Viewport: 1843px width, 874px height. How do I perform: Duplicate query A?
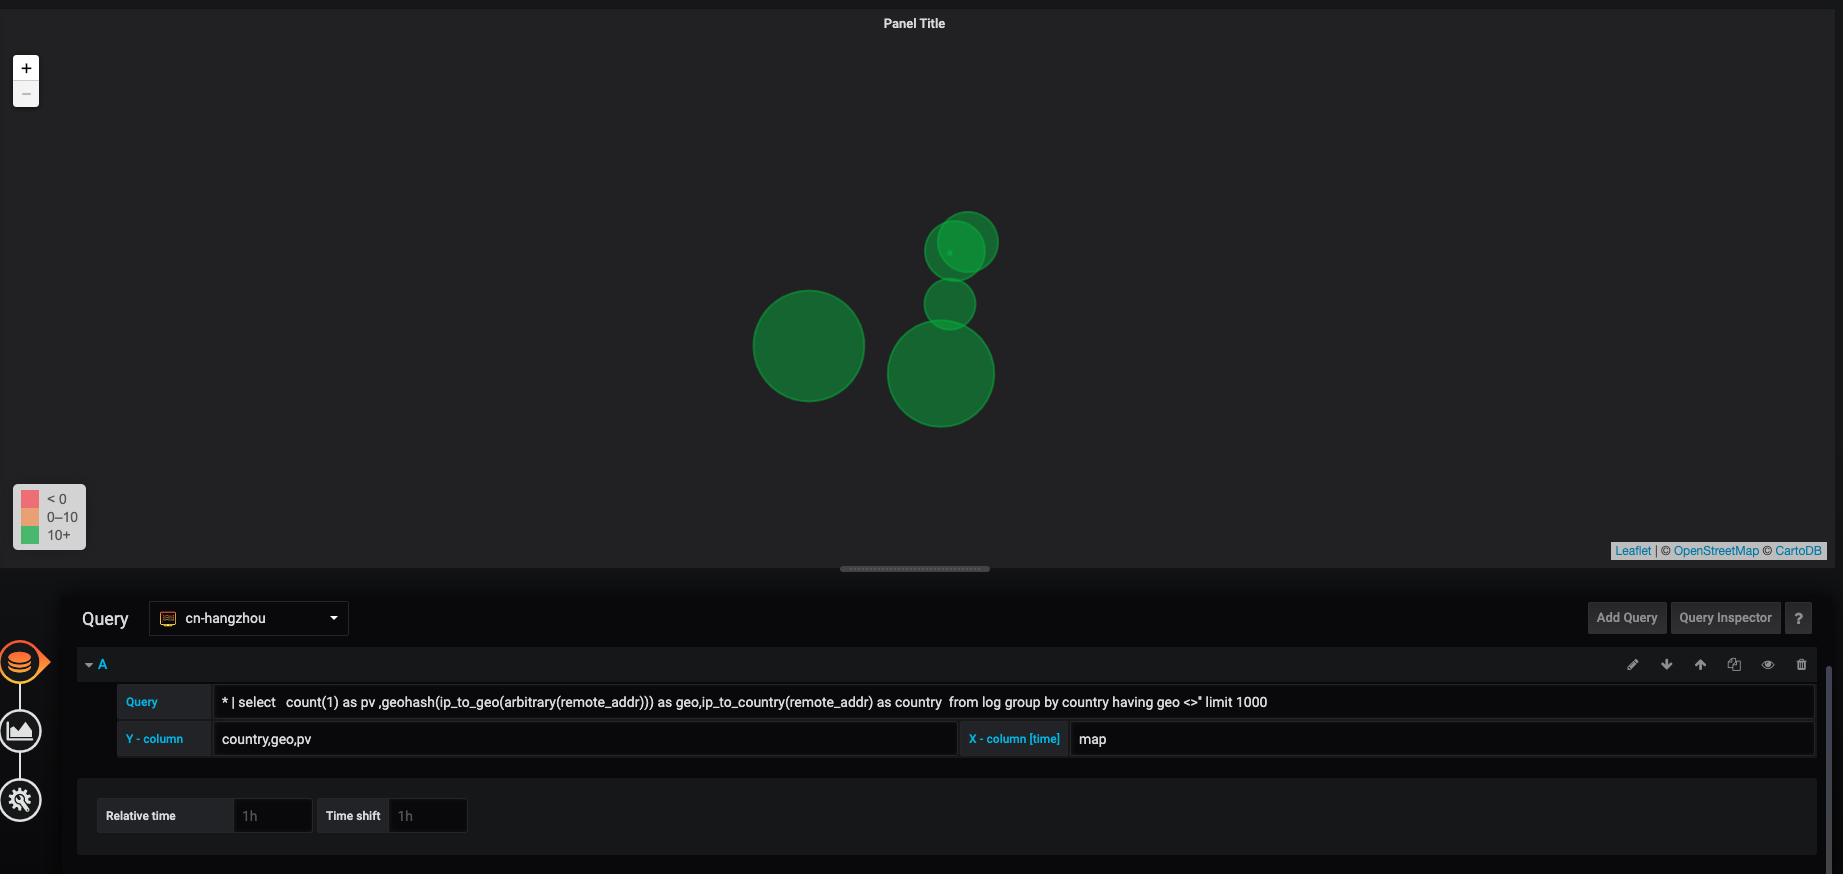1734,665
